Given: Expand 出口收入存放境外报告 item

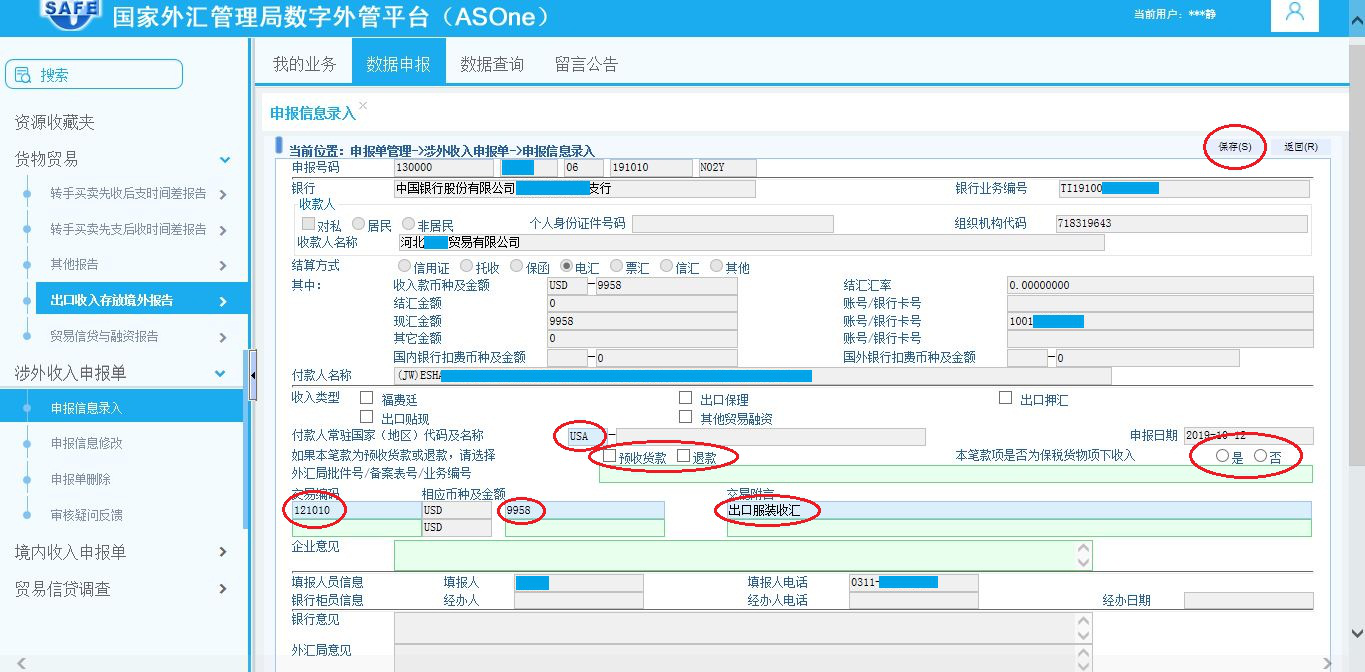Looking at the screenshot, I should (222, 301).
